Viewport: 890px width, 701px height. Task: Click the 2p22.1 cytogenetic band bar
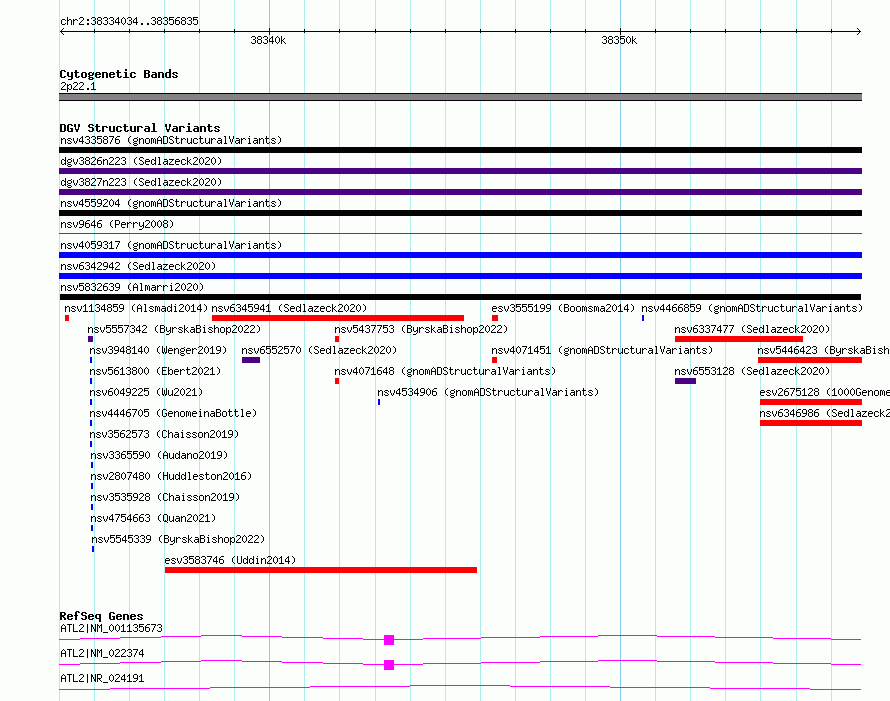[460, 97]
